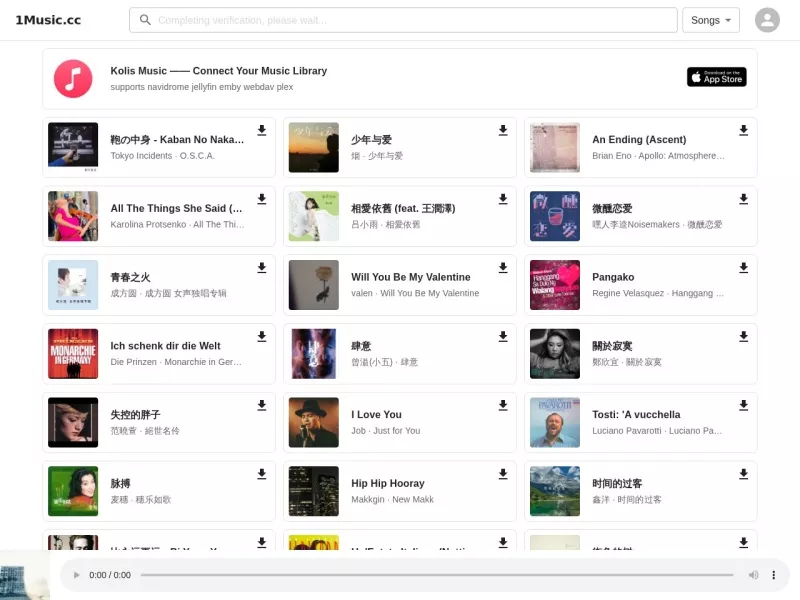Open the Pavarotti album cover

tap(555, 422)
